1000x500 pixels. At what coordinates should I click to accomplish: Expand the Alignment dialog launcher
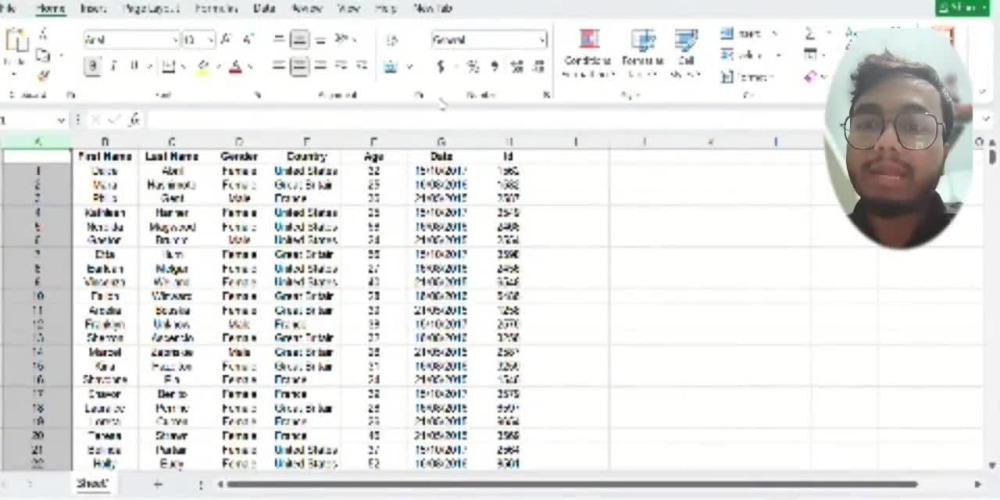[418, 95]
